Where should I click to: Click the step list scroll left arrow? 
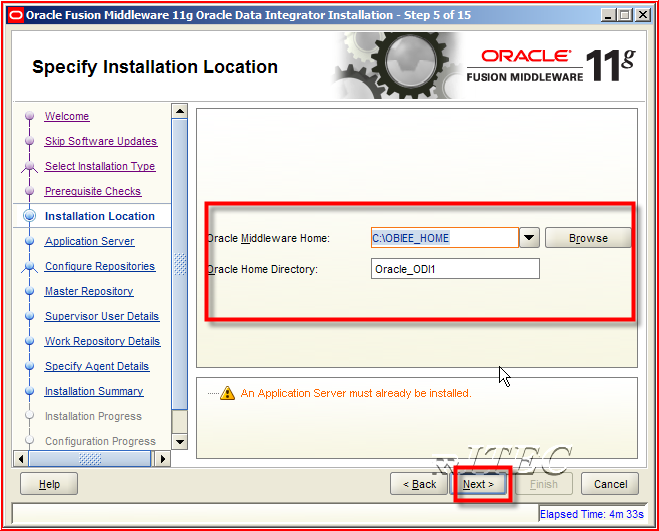[x=21, y=458]
